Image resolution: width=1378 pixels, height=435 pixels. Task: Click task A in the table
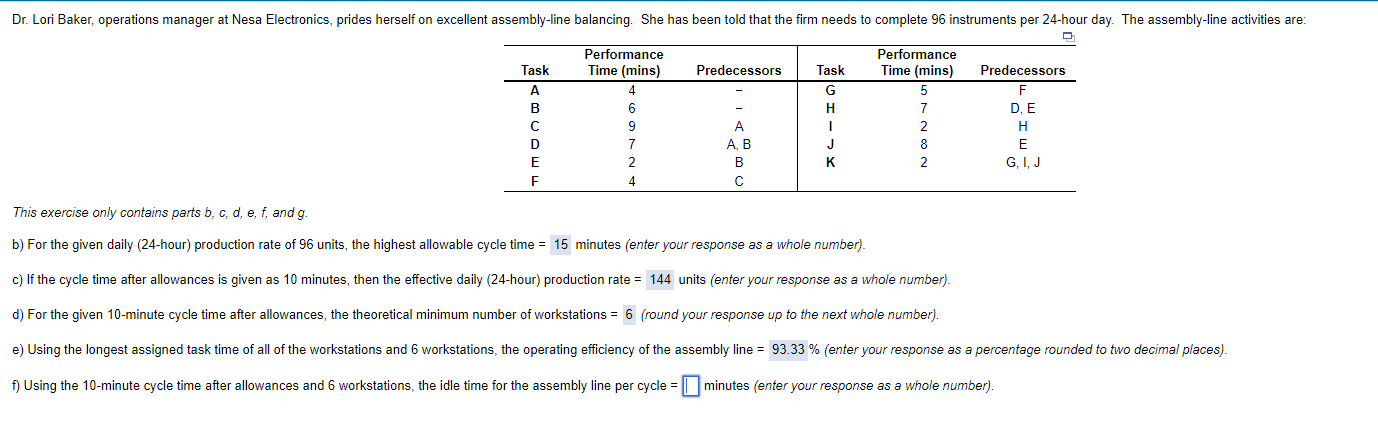tap(535, 89)
